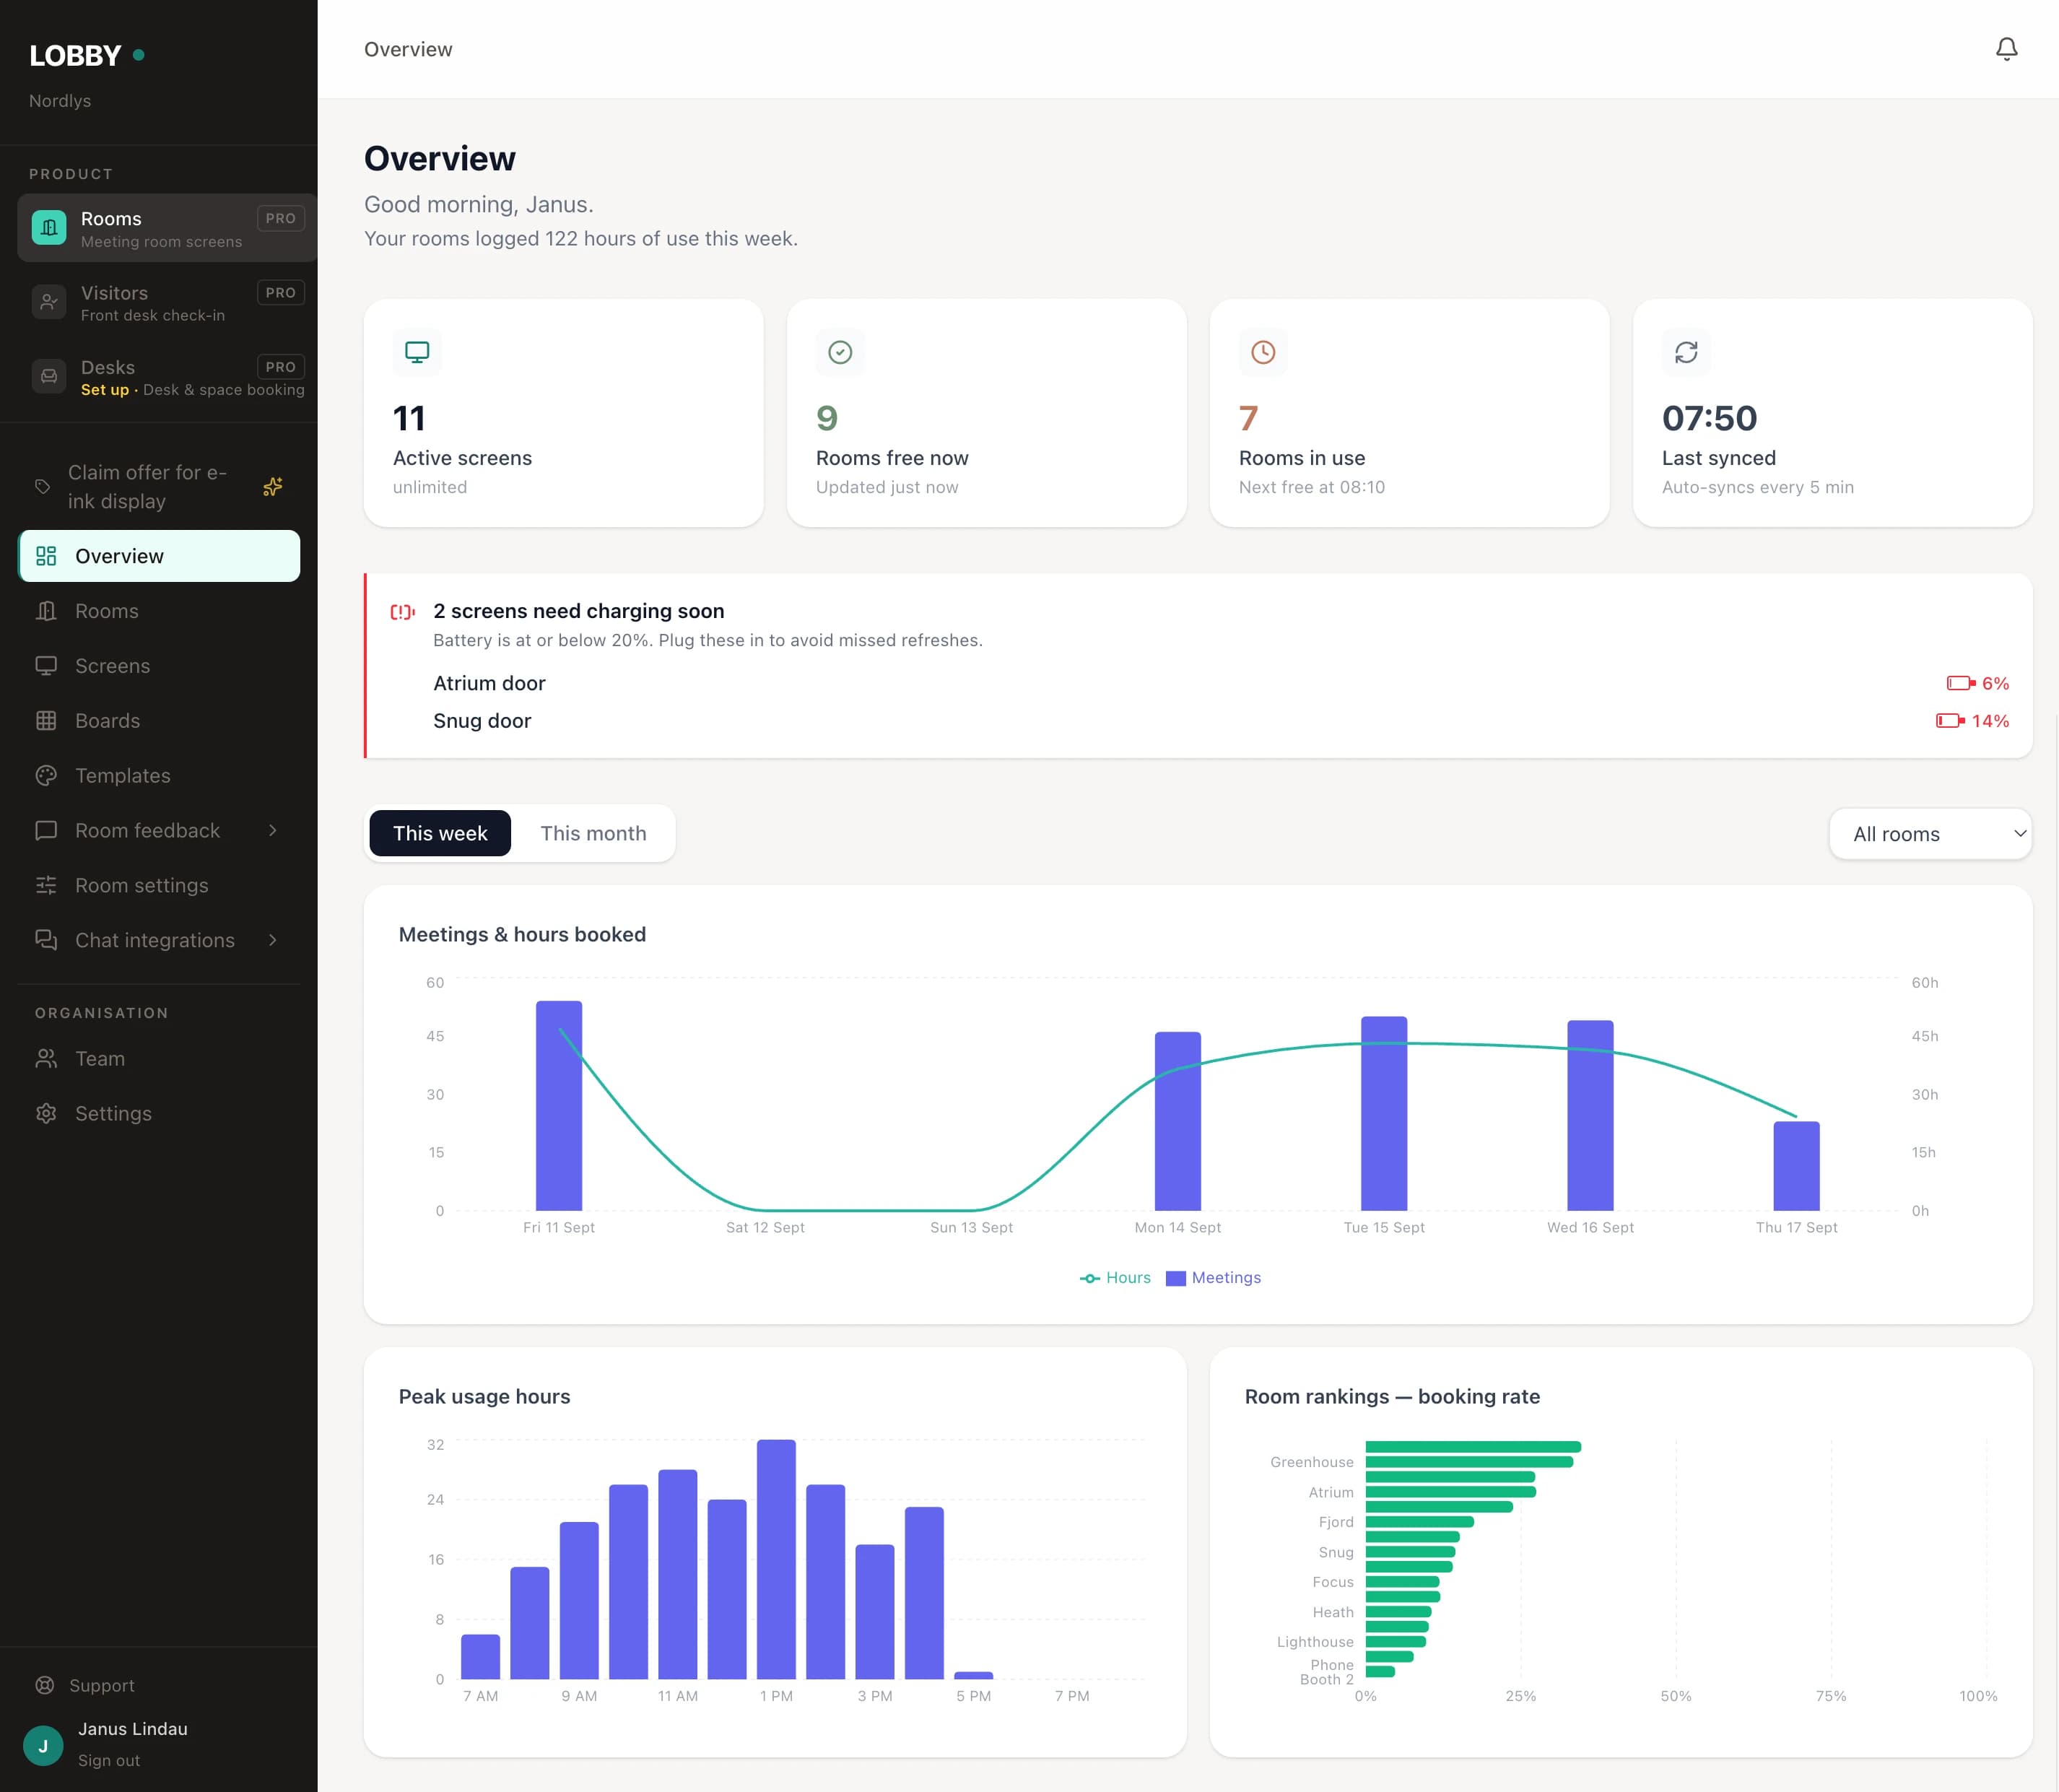Click Set up link under Desks
The height and width of the screenshot is (1792, 2059).
coord(105,390)
